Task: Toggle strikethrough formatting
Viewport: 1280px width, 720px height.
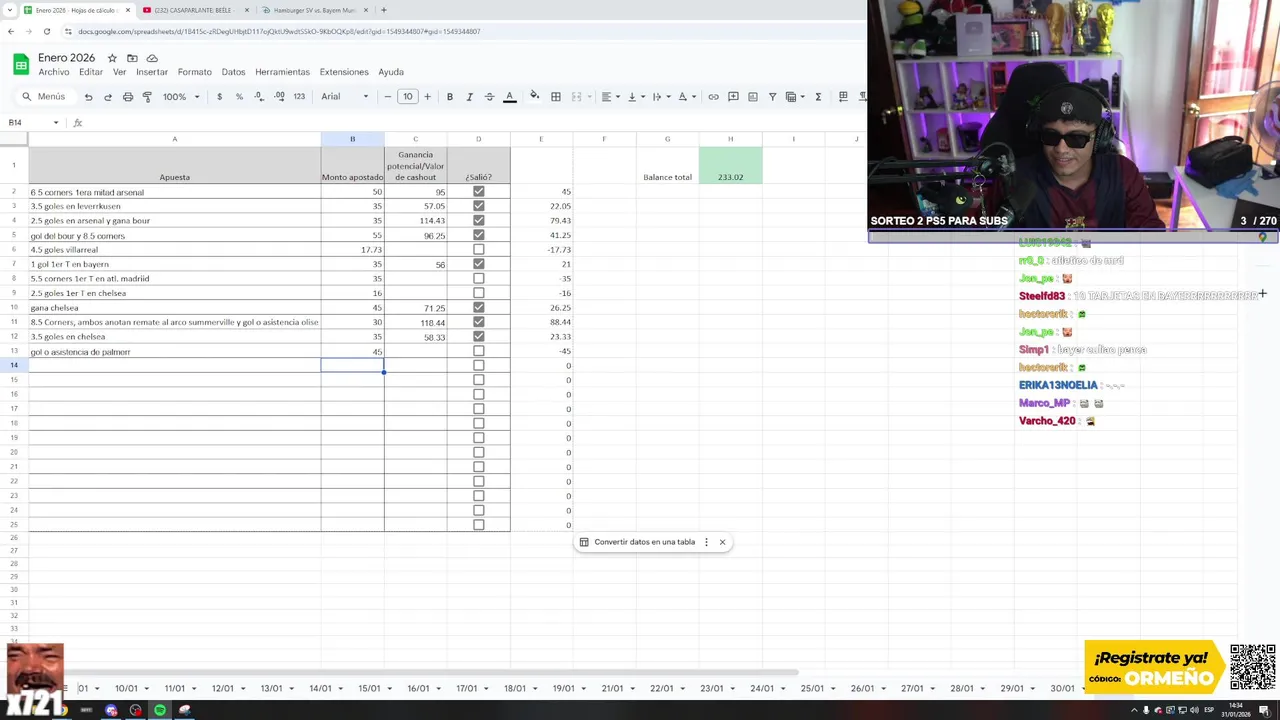Action: pyautogui.click(x=489, y=97)
